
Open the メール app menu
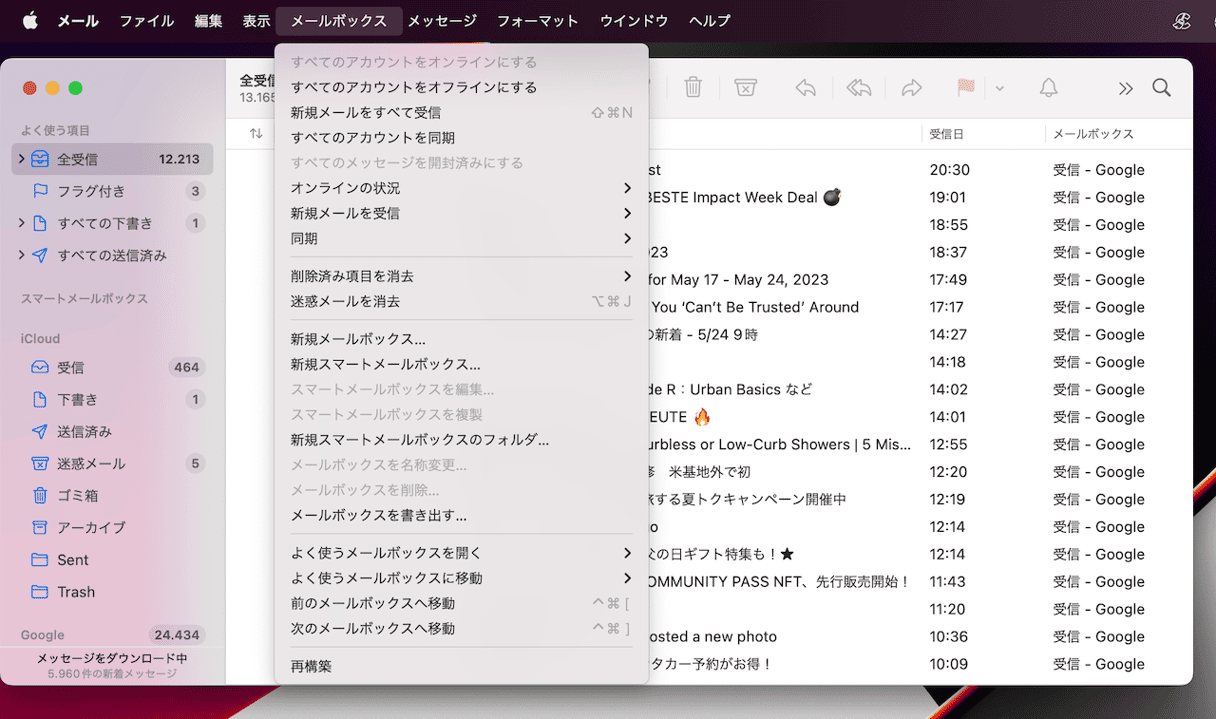[x=78, y=20]
